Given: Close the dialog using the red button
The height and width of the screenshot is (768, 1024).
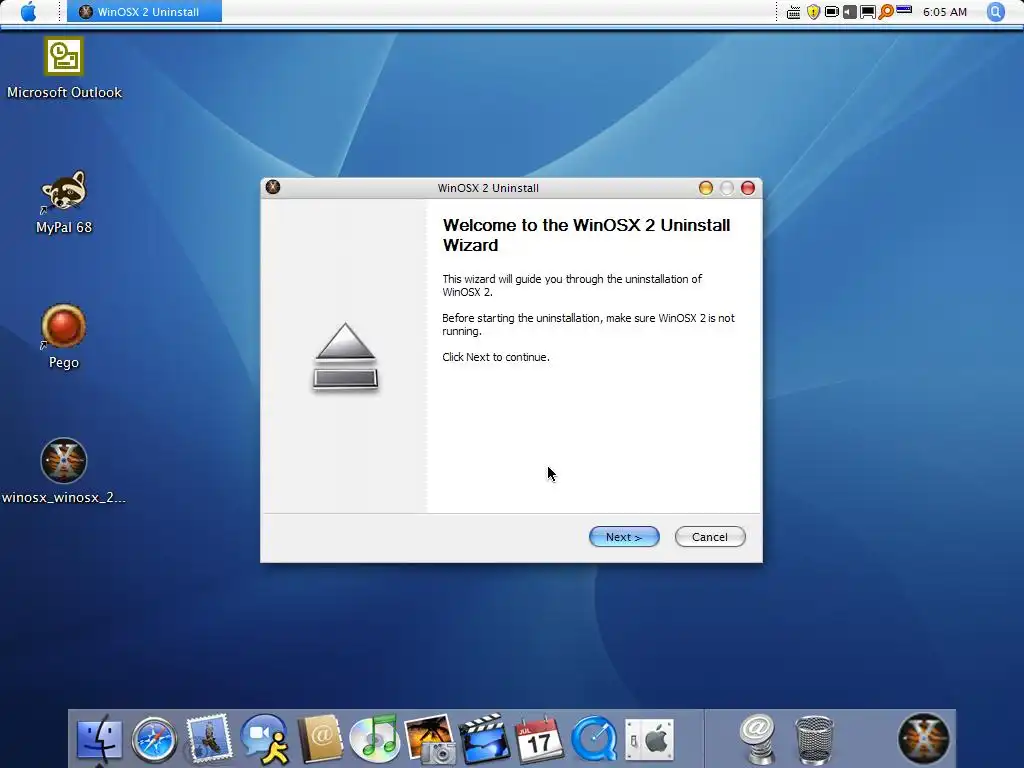Looking at the screenshot, I should coord(748,188).
